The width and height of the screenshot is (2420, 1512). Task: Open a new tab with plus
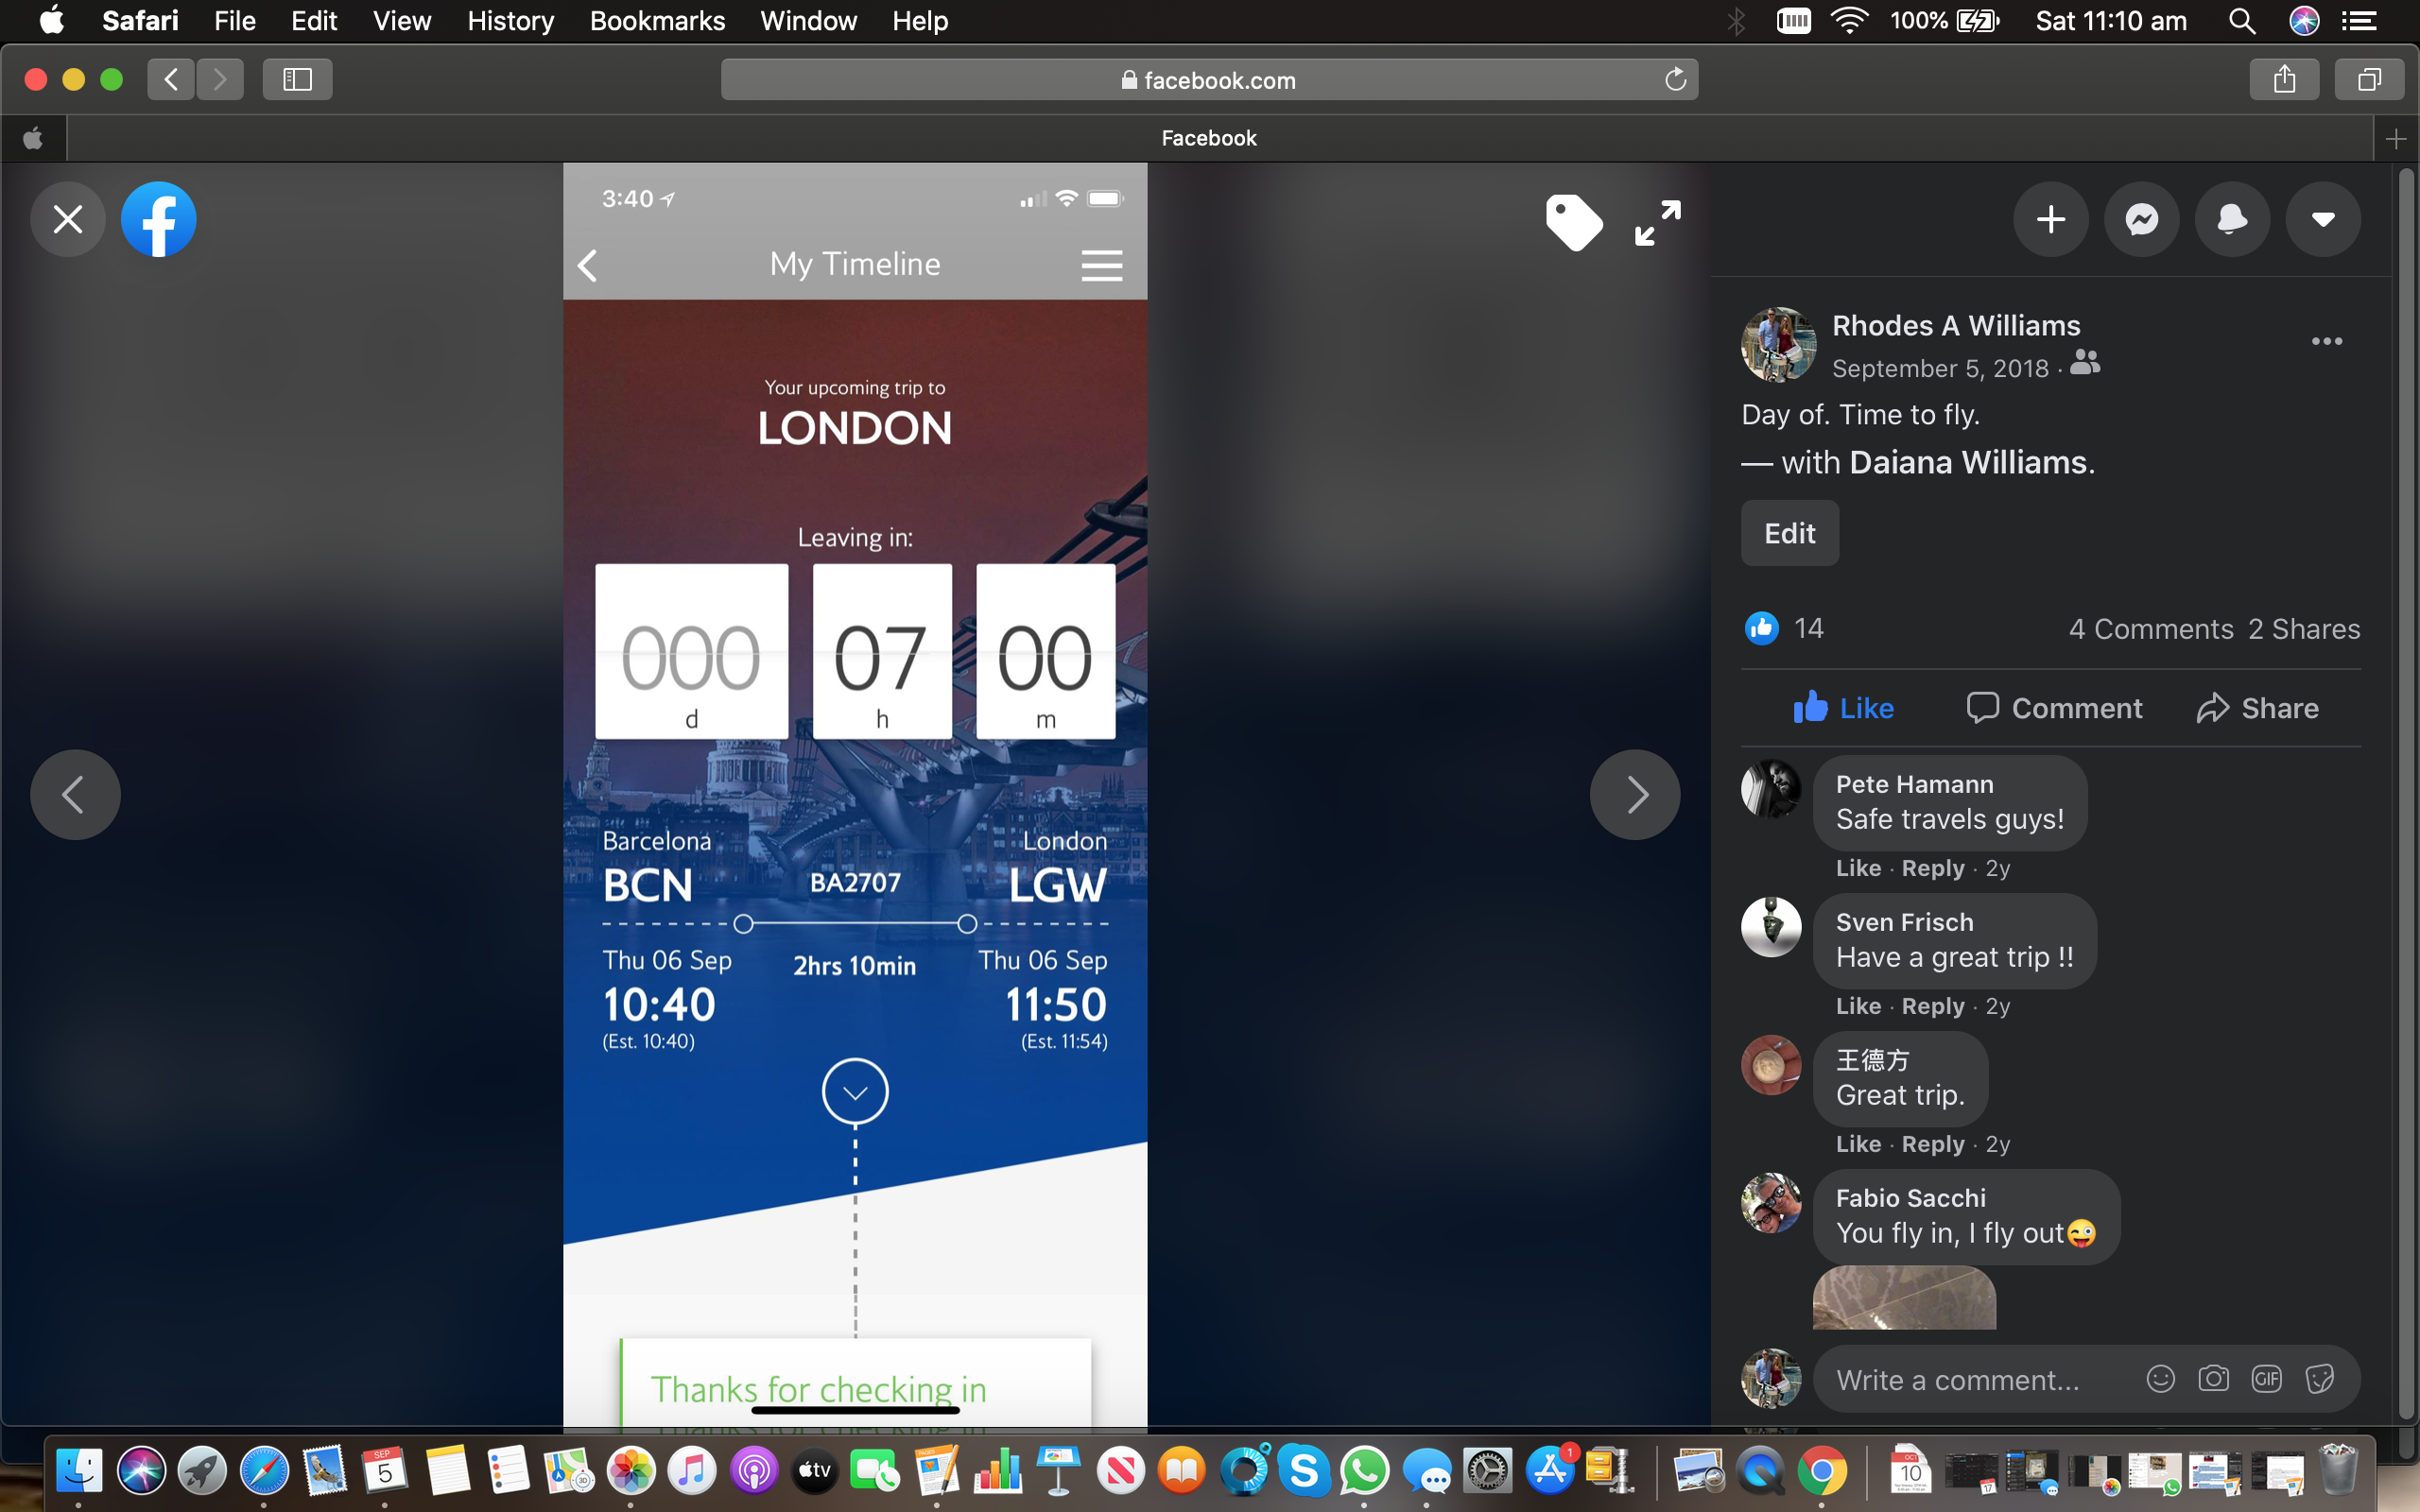coord(2396,138)
